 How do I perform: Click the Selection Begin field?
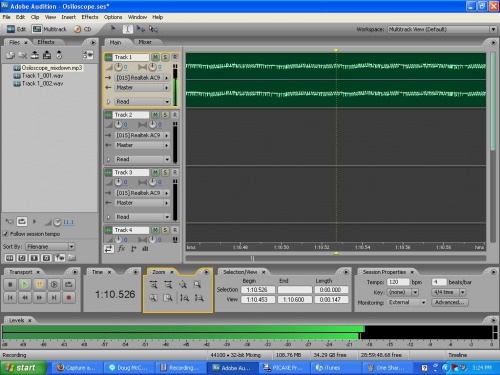pos(258,290)
